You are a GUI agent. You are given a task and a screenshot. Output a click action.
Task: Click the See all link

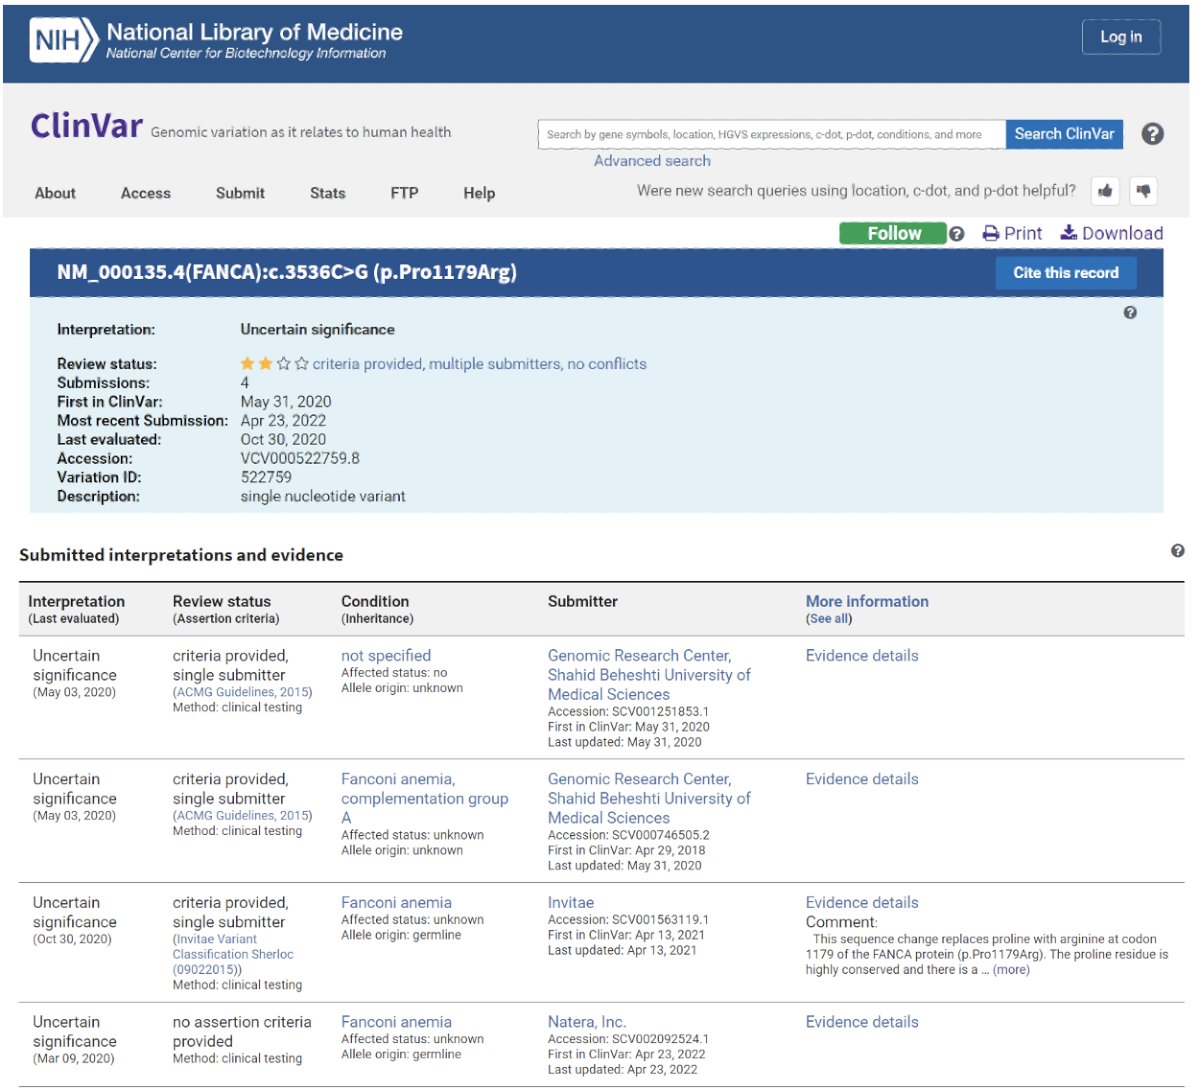pos(829,619)
